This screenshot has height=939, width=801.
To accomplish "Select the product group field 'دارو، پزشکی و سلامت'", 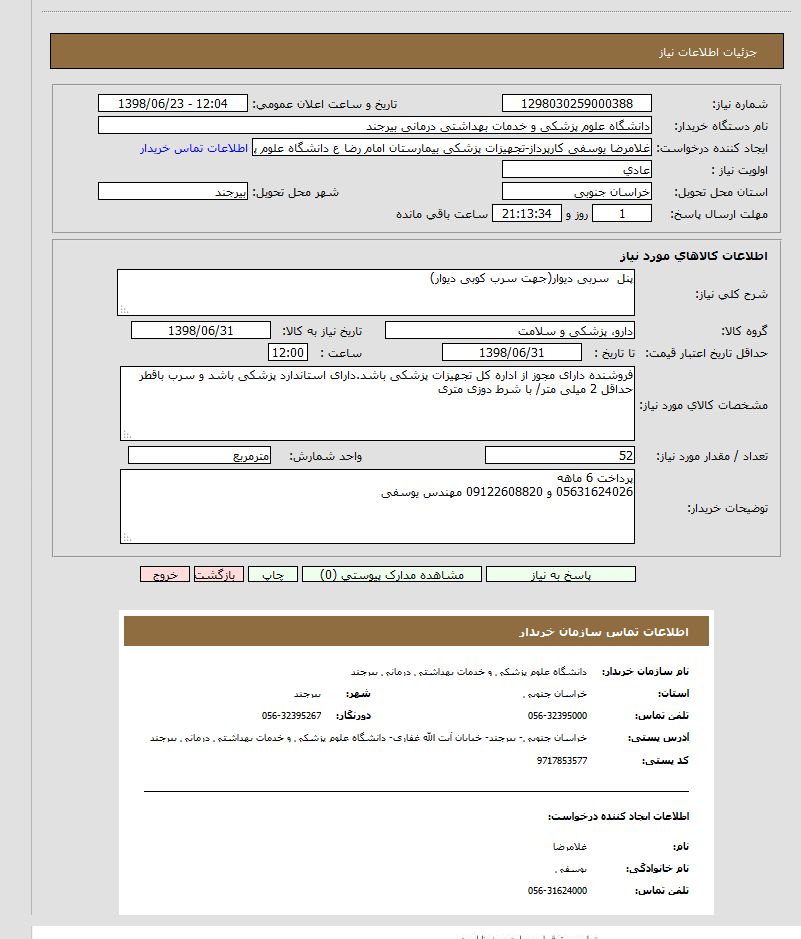I will click(510, 331).
